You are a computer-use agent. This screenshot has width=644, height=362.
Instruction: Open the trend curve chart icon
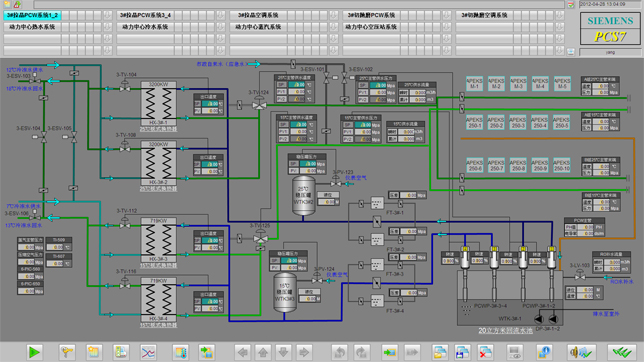[148, 352]
